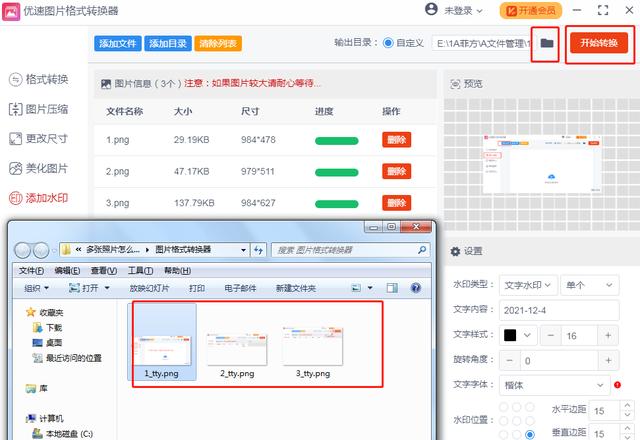Expand 未登录 account dropdown
This screenshot has width=640, height=440.
pos(480,11)
